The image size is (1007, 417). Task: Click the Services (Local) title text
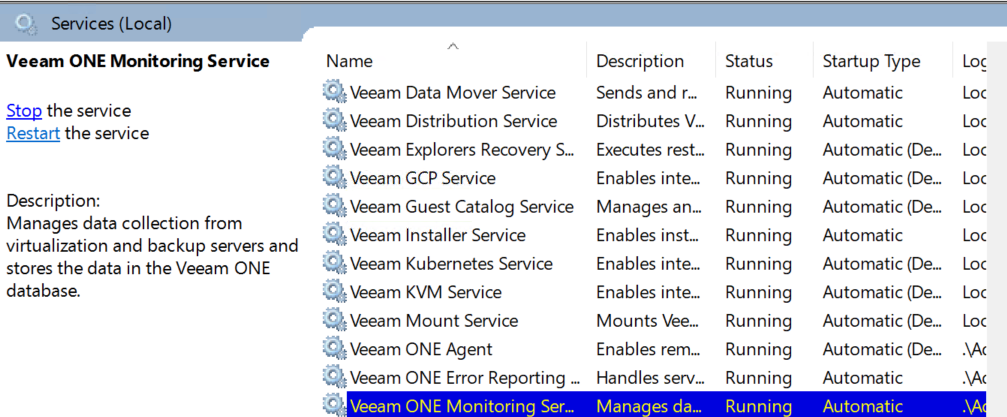pos(111,24)
